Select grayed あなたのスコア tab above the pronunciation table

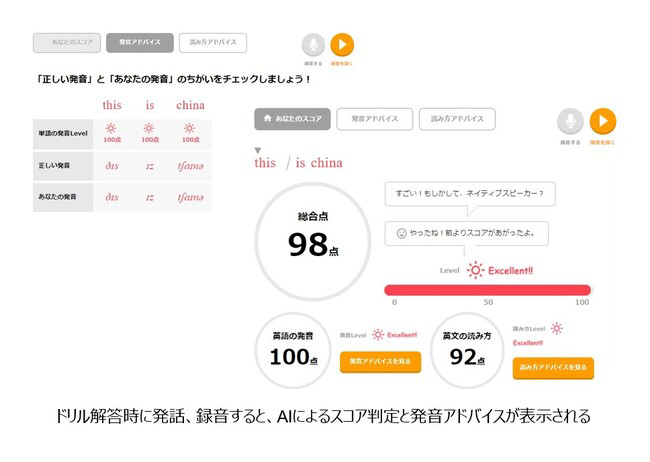click(x=66, y=43)
